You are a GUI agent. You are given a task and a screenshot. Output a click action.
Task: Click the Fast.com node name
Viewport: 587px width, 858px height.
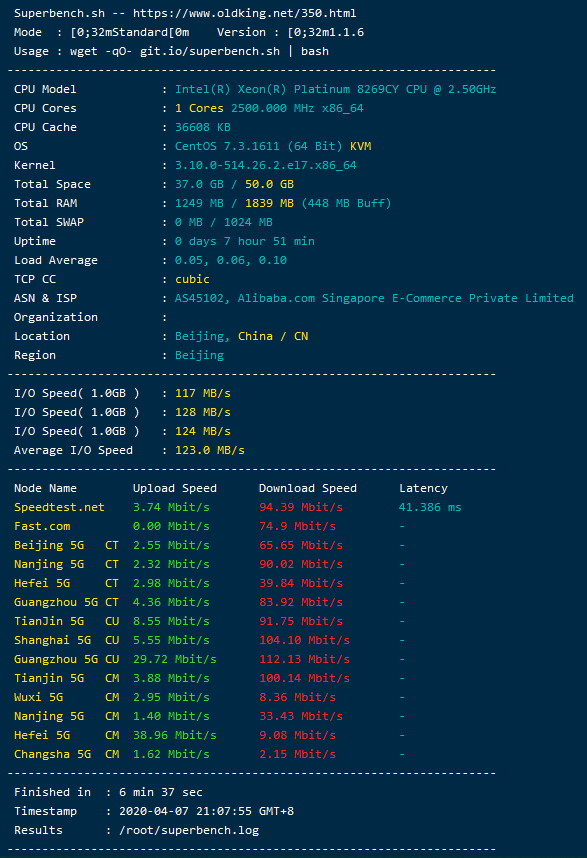point(42,526)
